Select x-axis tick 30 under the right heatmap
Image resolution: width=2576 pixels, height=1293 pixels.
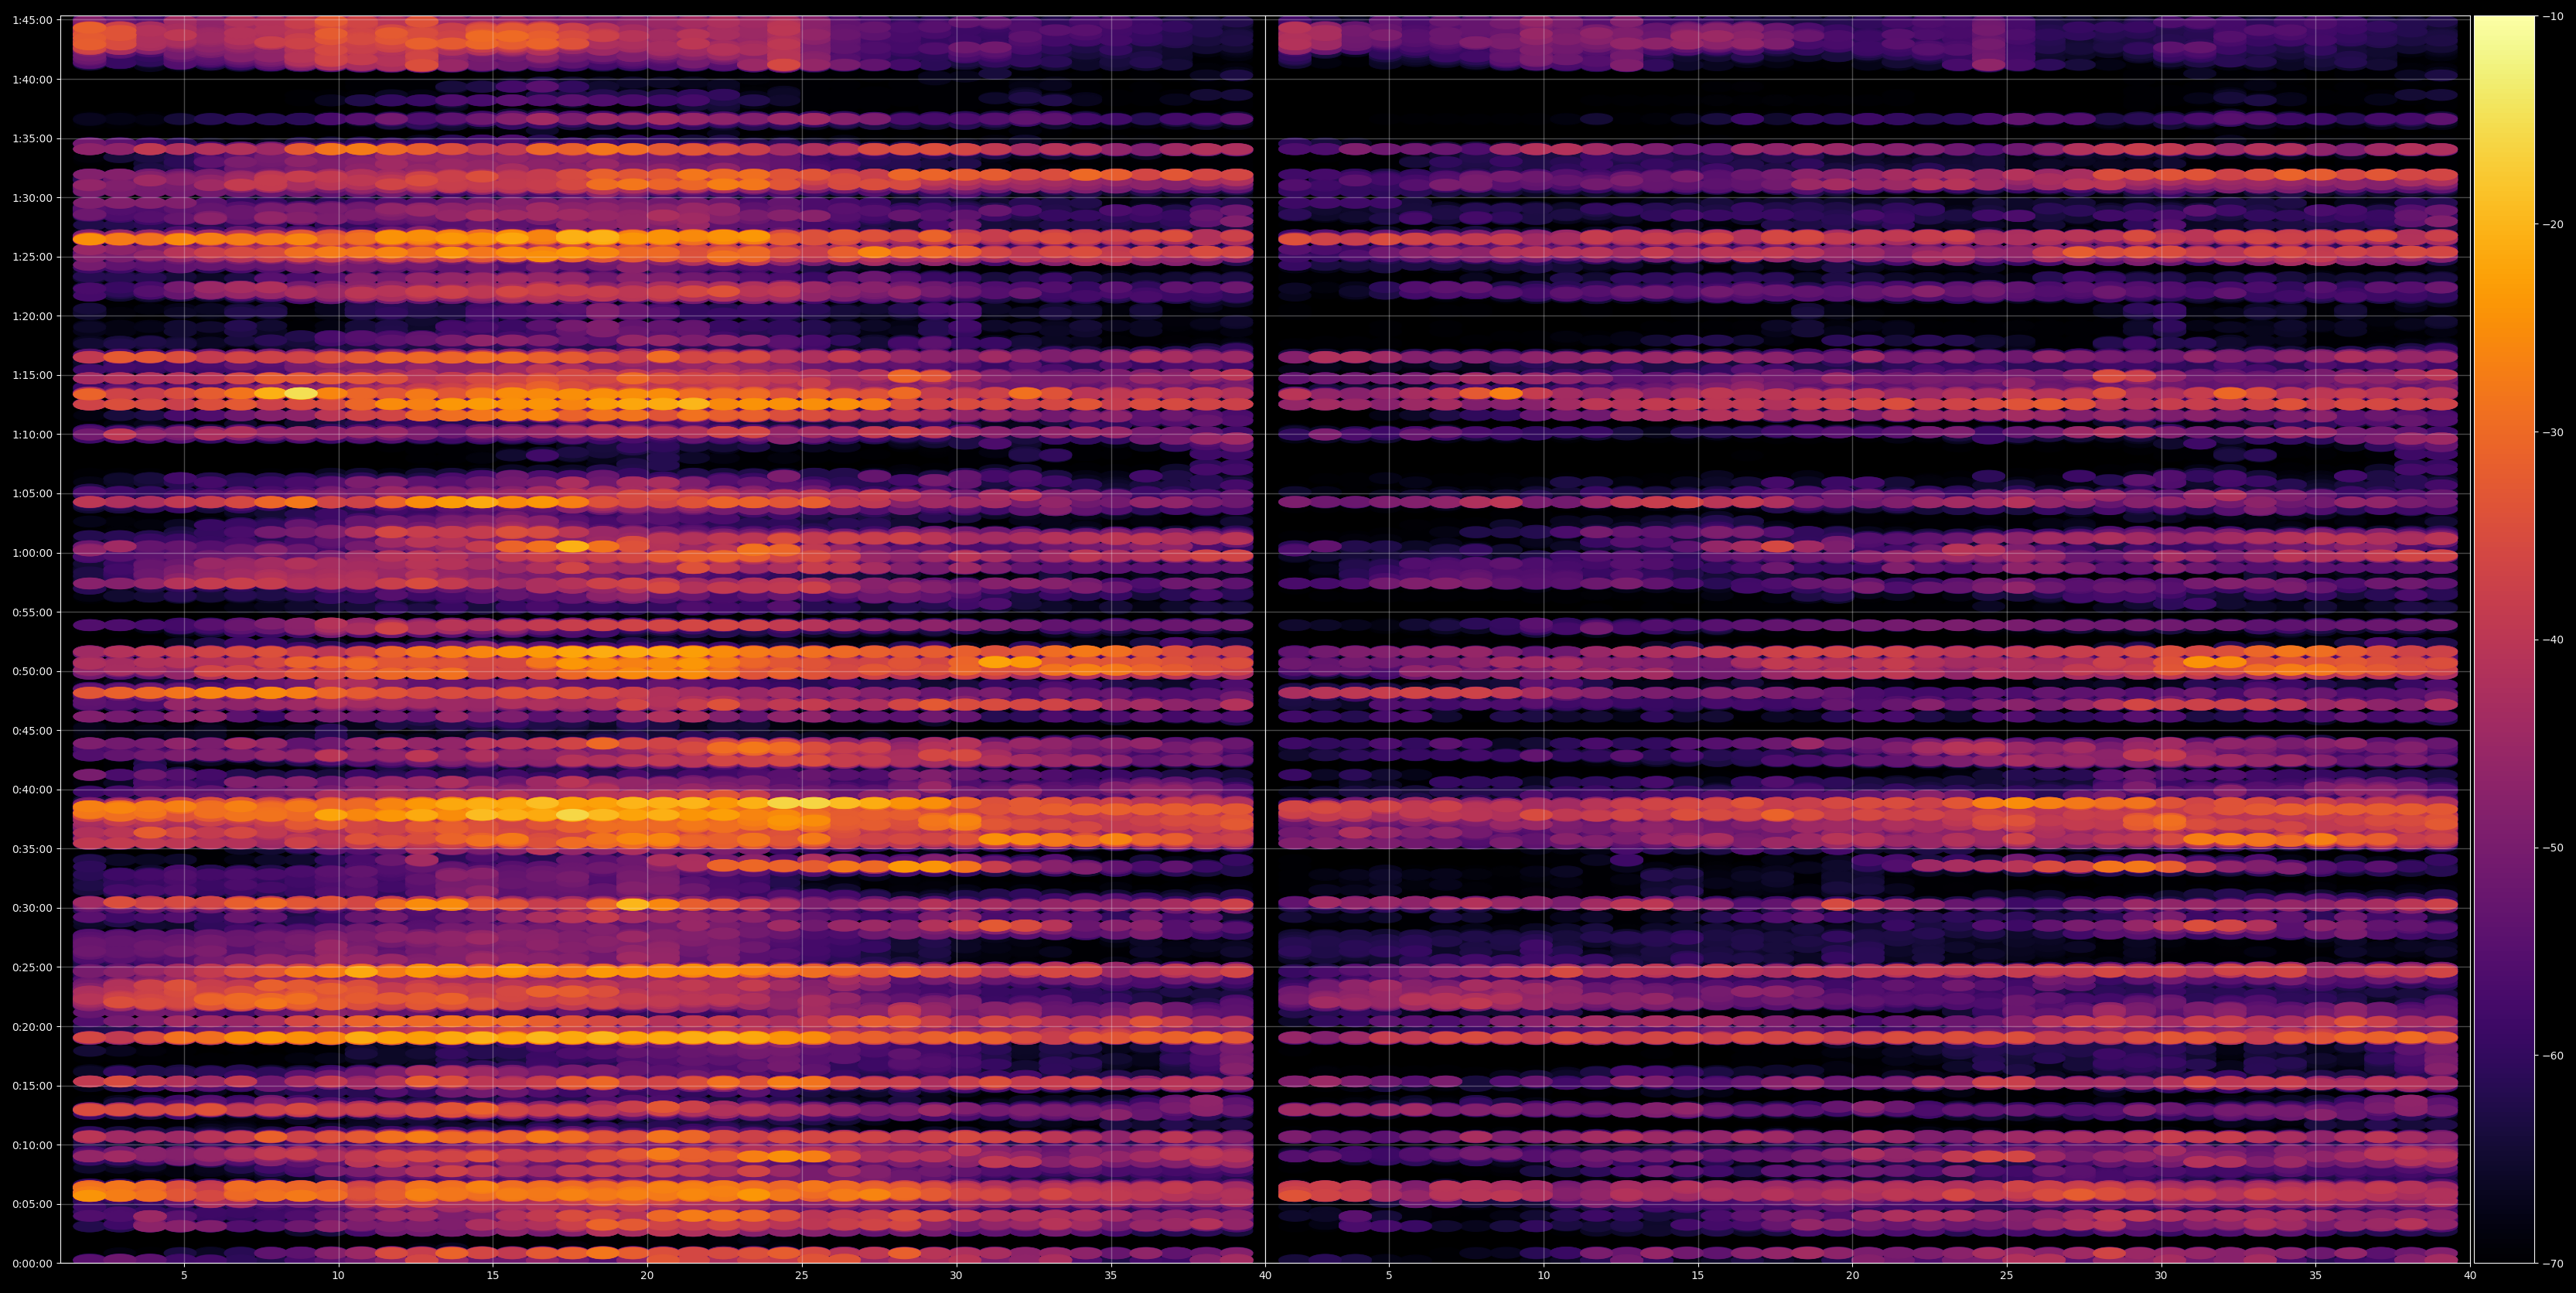click(x=2161, y=1275)
